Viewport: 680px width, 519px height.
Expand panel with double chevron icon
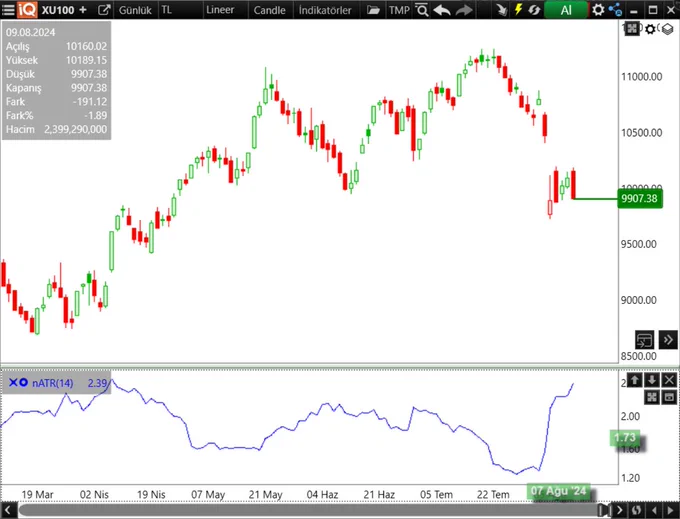[x=668, y=339]
